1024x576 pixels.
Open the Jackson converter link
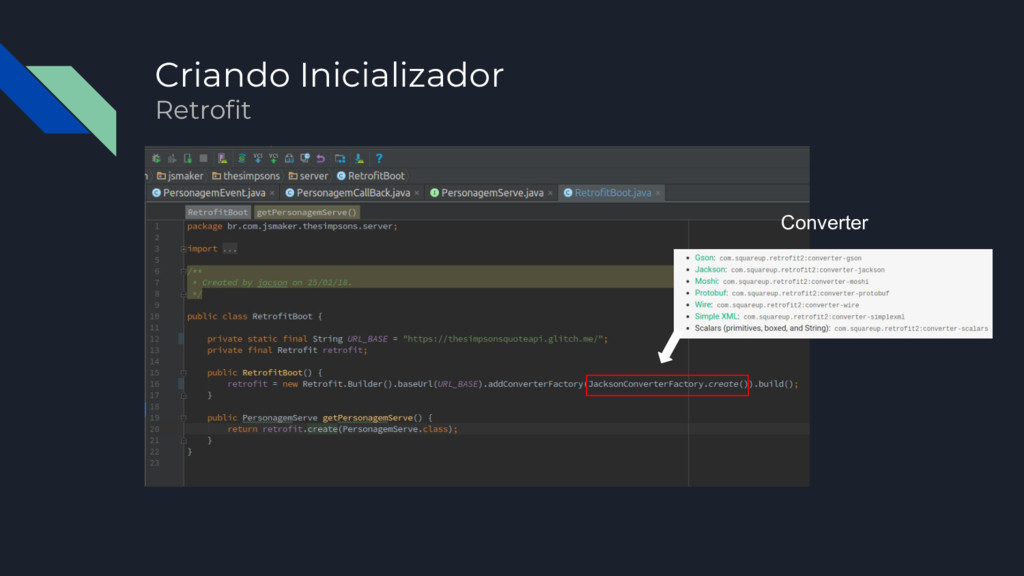pyautogui.click(x=710, y=270)
